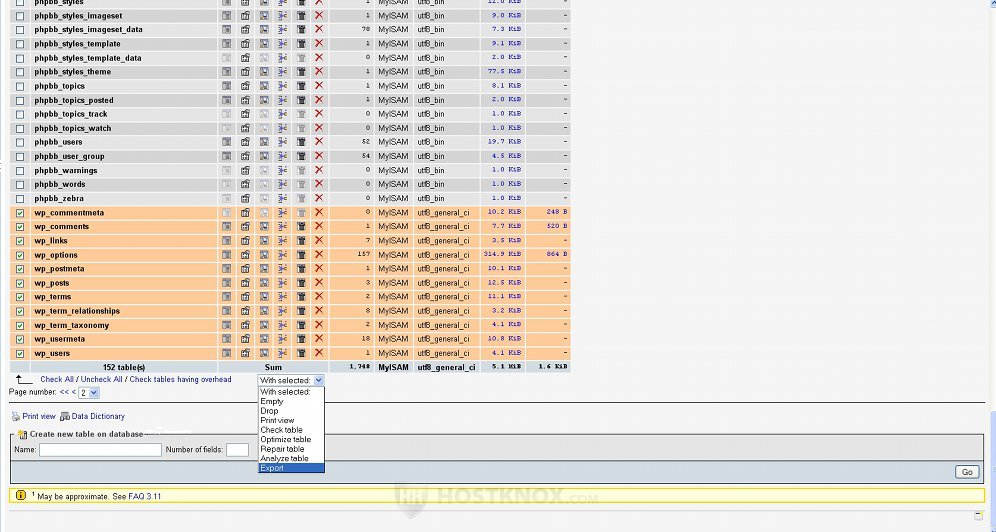996x532 pixels.
Task: Click Search icon for wp_users row
Action: click(x=264, y=353)
